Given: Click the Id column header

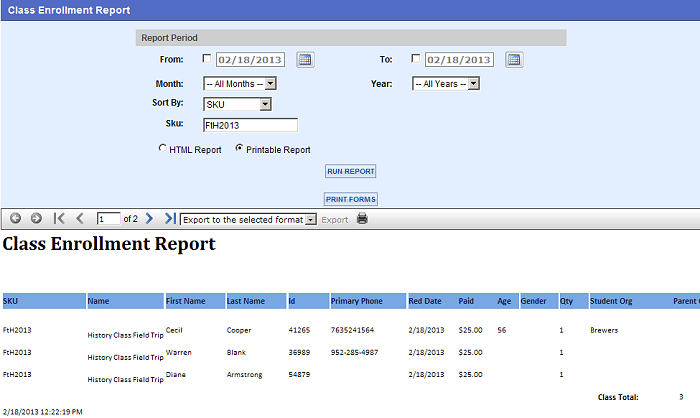Looking at the screenshot, I should [308, 301].
